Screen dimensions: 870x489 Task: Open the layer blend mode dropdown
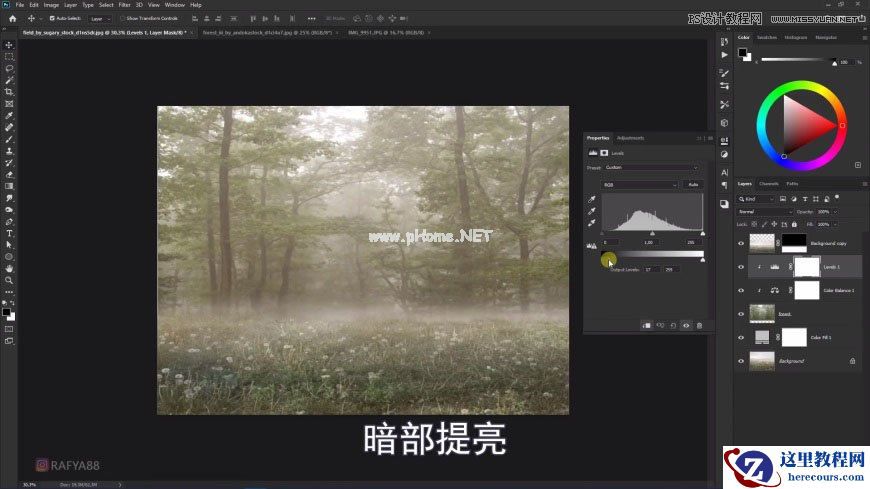coord(765,211)
